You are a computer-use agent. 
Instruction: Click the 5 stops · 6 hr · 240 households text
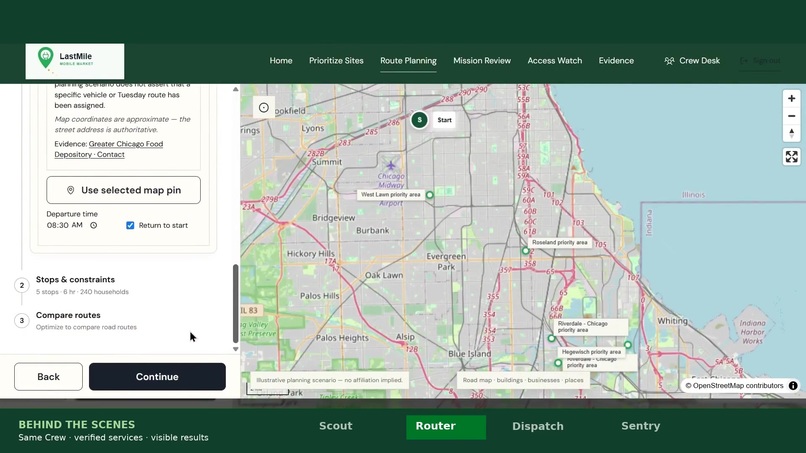tap(82, 292)
